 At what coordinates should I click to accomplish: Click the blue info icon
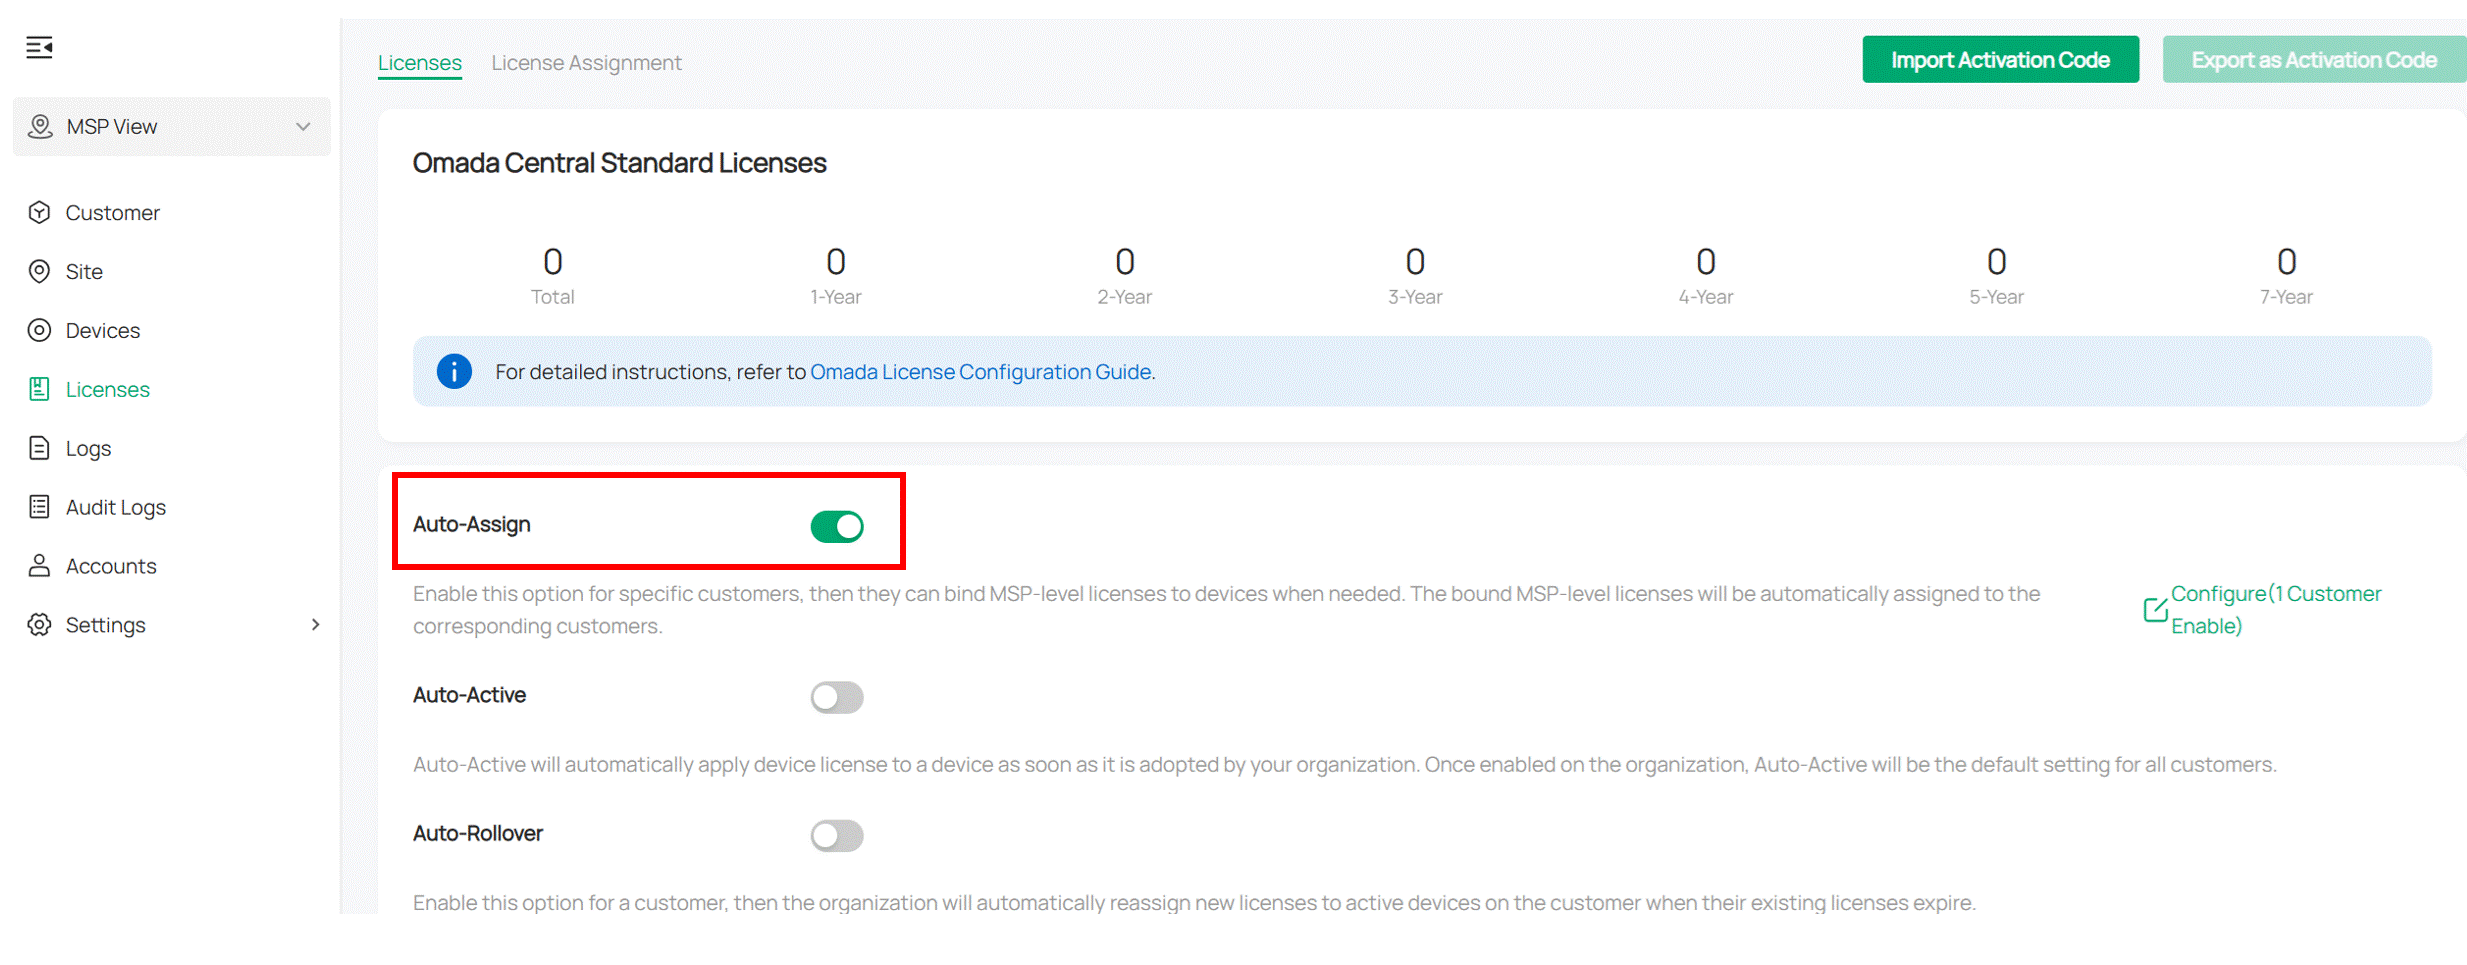pyautogui.click(x=454, y=371)
